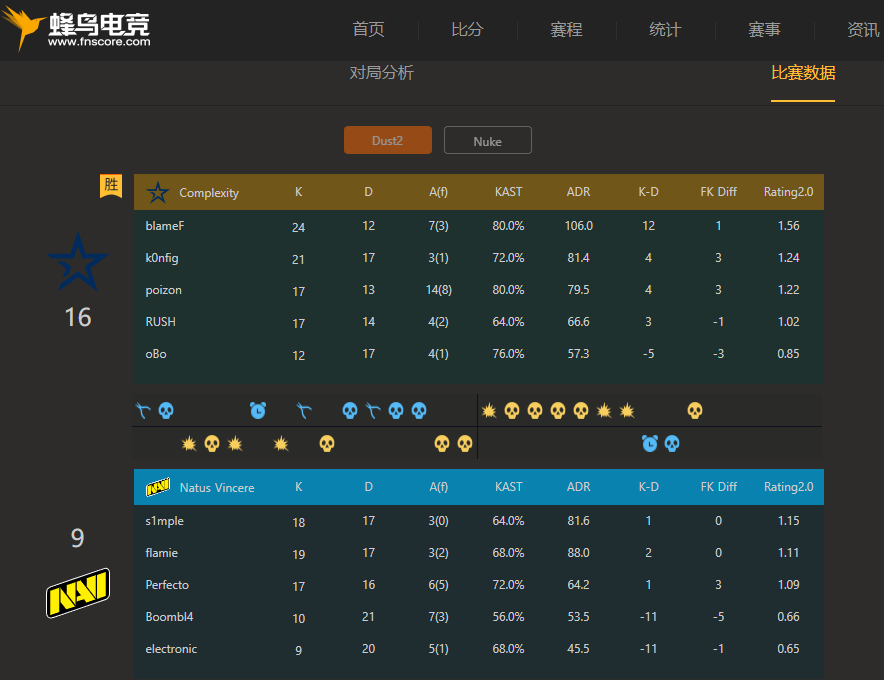Switch to the 对局分析 tab

click(382, 73)
